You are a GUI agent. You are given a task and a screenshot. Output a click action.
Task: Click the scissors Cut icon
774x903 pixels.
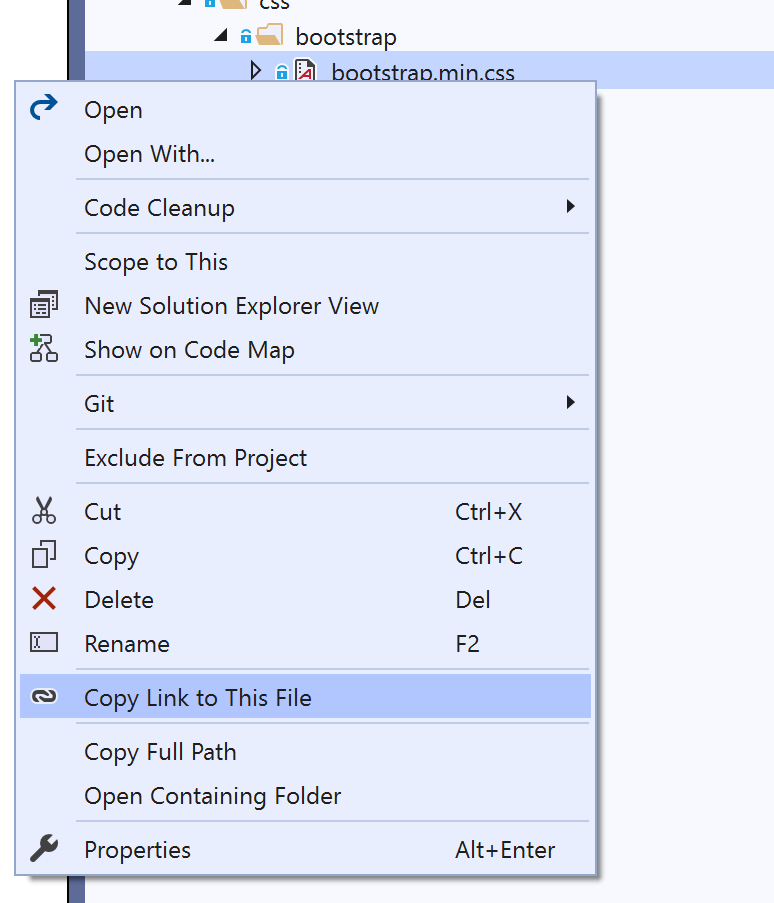click(44, 512)
